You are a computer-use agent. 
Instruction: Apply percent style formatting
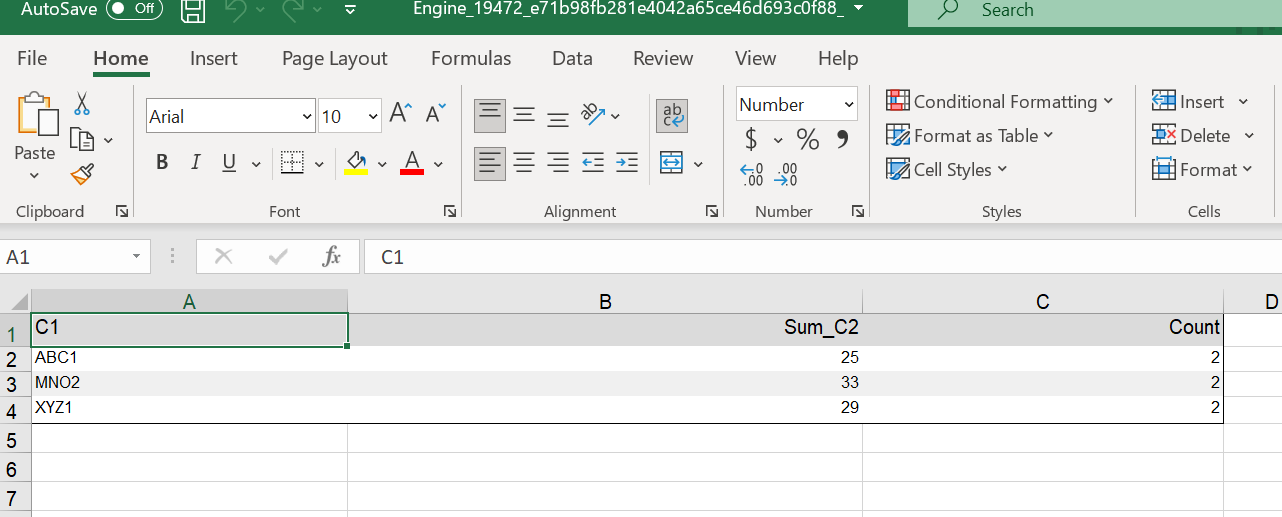tap(807, 140)
